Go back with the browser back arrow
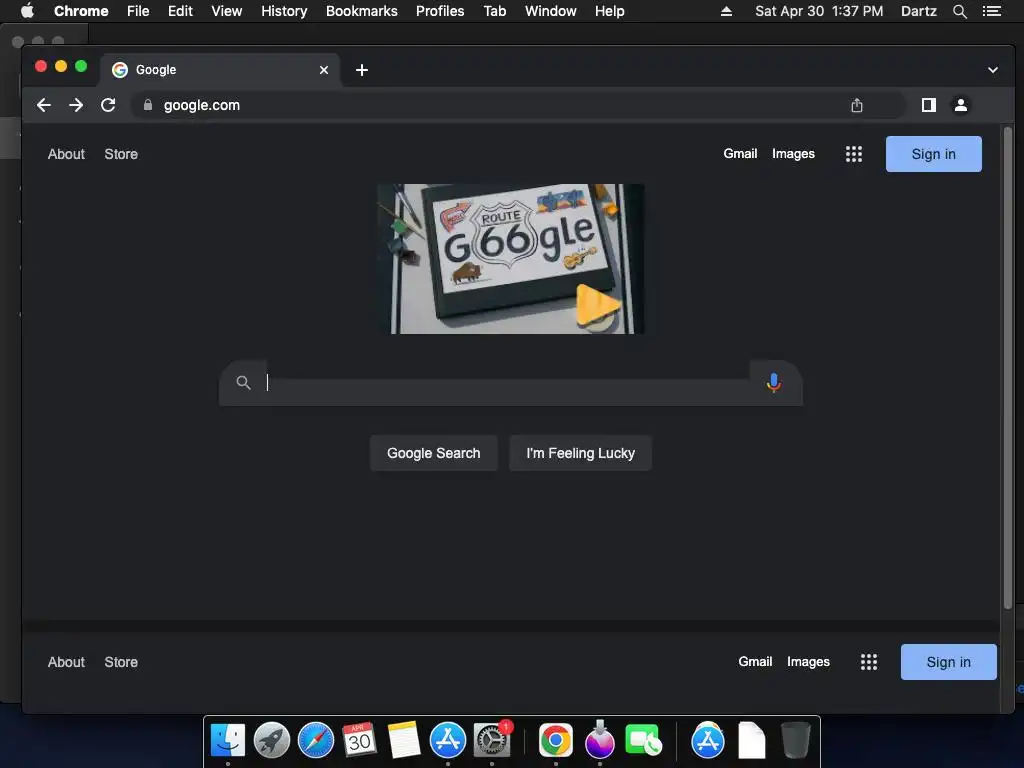The height and width of the screenshot is (768, 1024). pos(44,105)
